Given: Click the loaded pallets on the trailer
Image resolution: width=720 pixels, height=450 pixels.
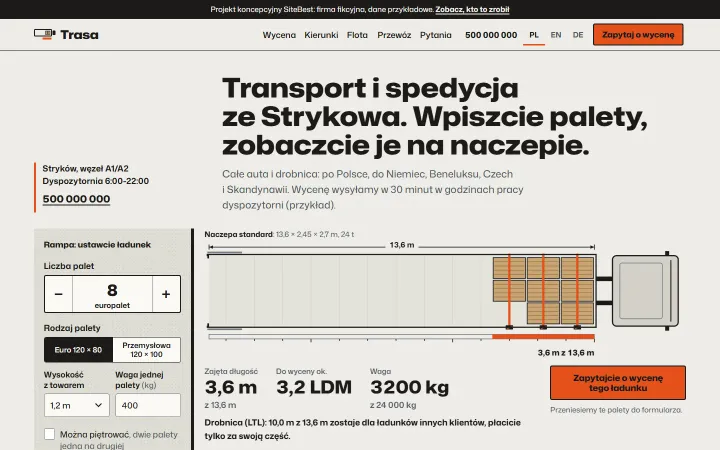Looking at the screenshot, I should click(544, 291).
